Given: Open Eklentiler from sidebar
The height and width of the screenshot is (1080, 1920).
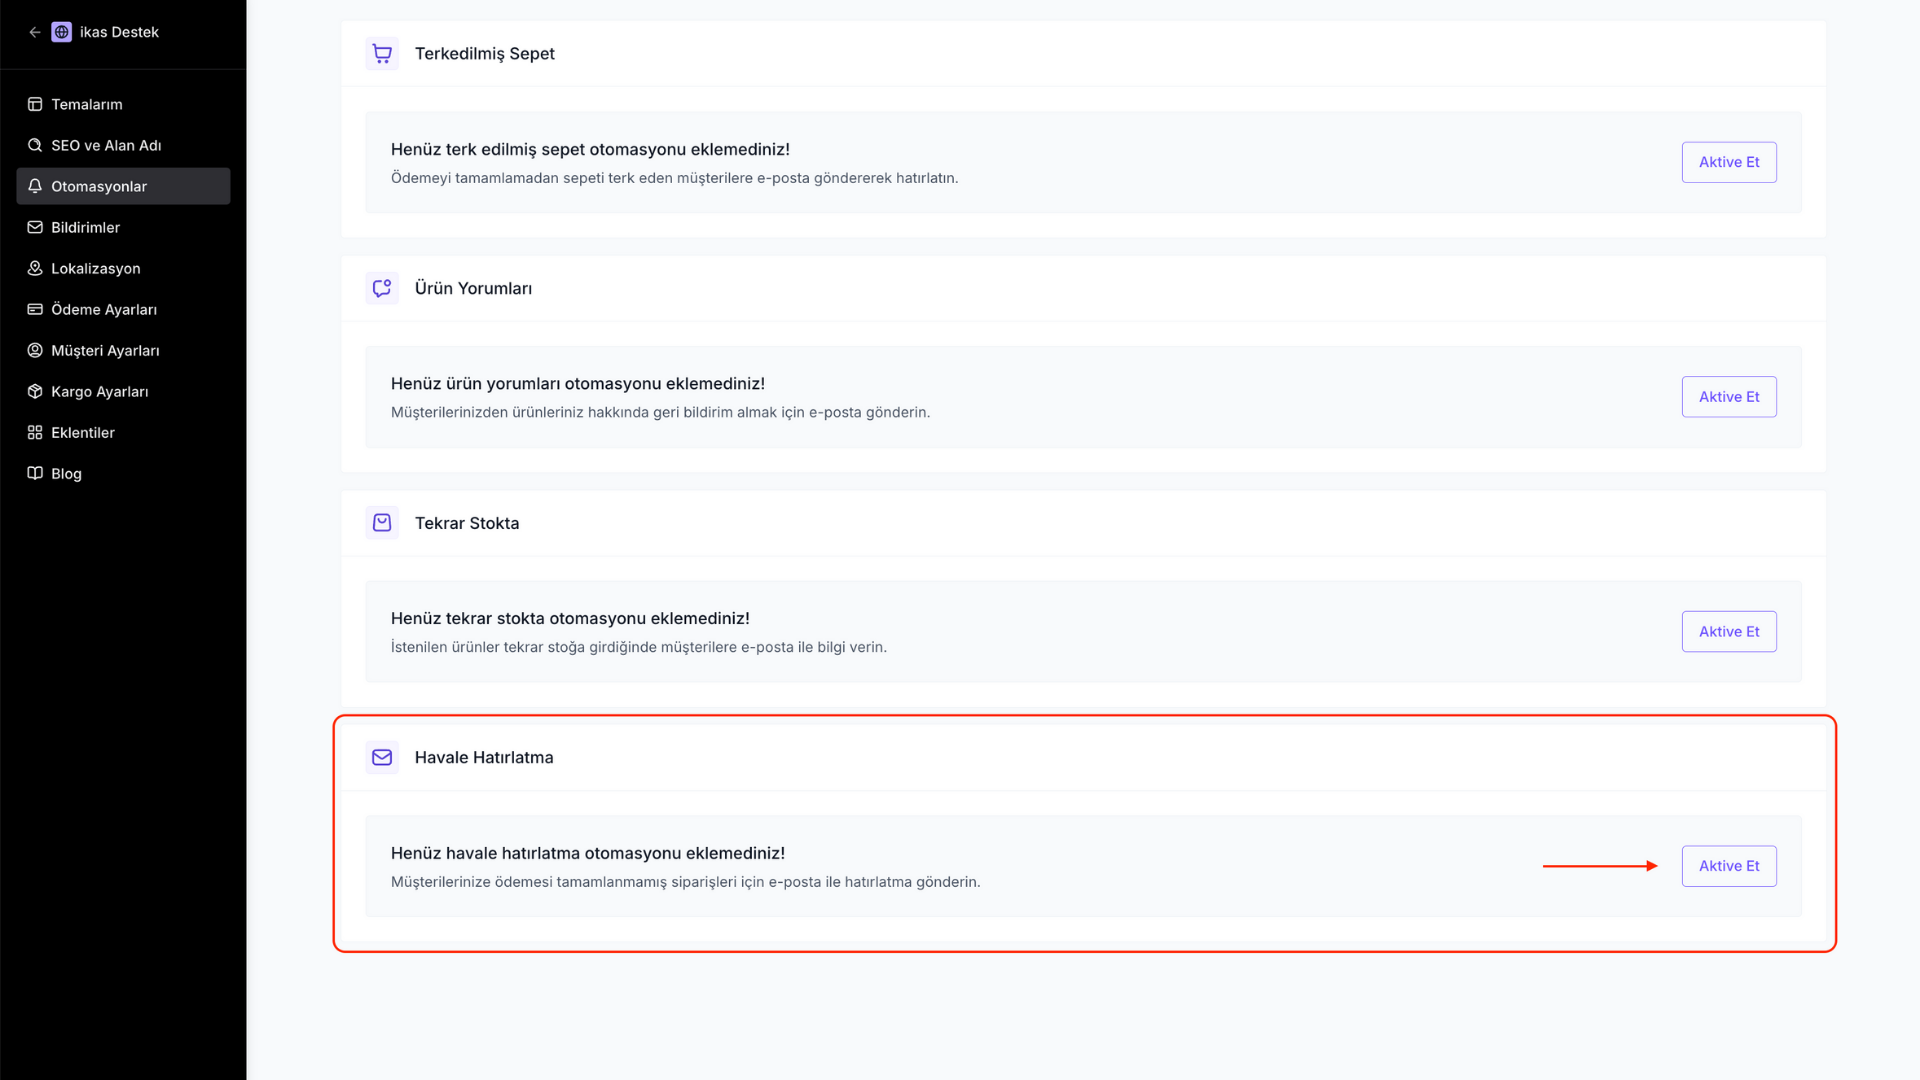Looking at the screenshot, I should (x=123, y=432).
